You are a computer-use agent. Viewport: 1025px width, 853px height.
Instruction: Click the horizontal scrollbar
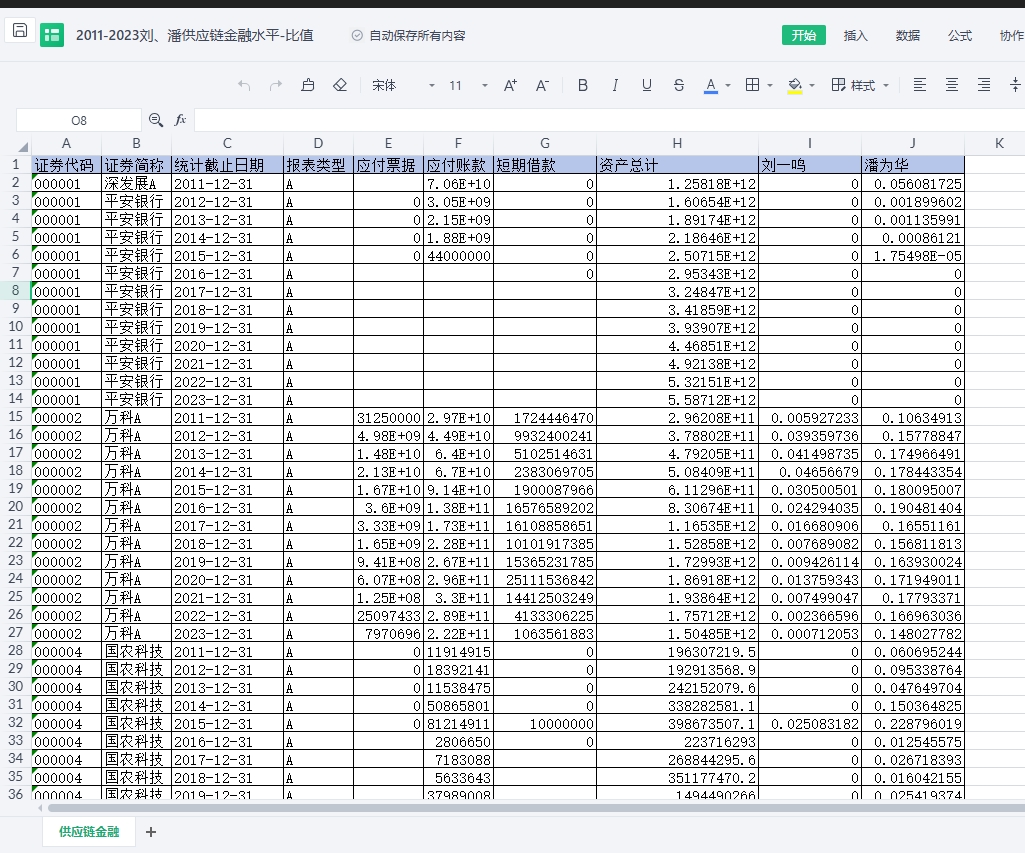tap(536, 808)
